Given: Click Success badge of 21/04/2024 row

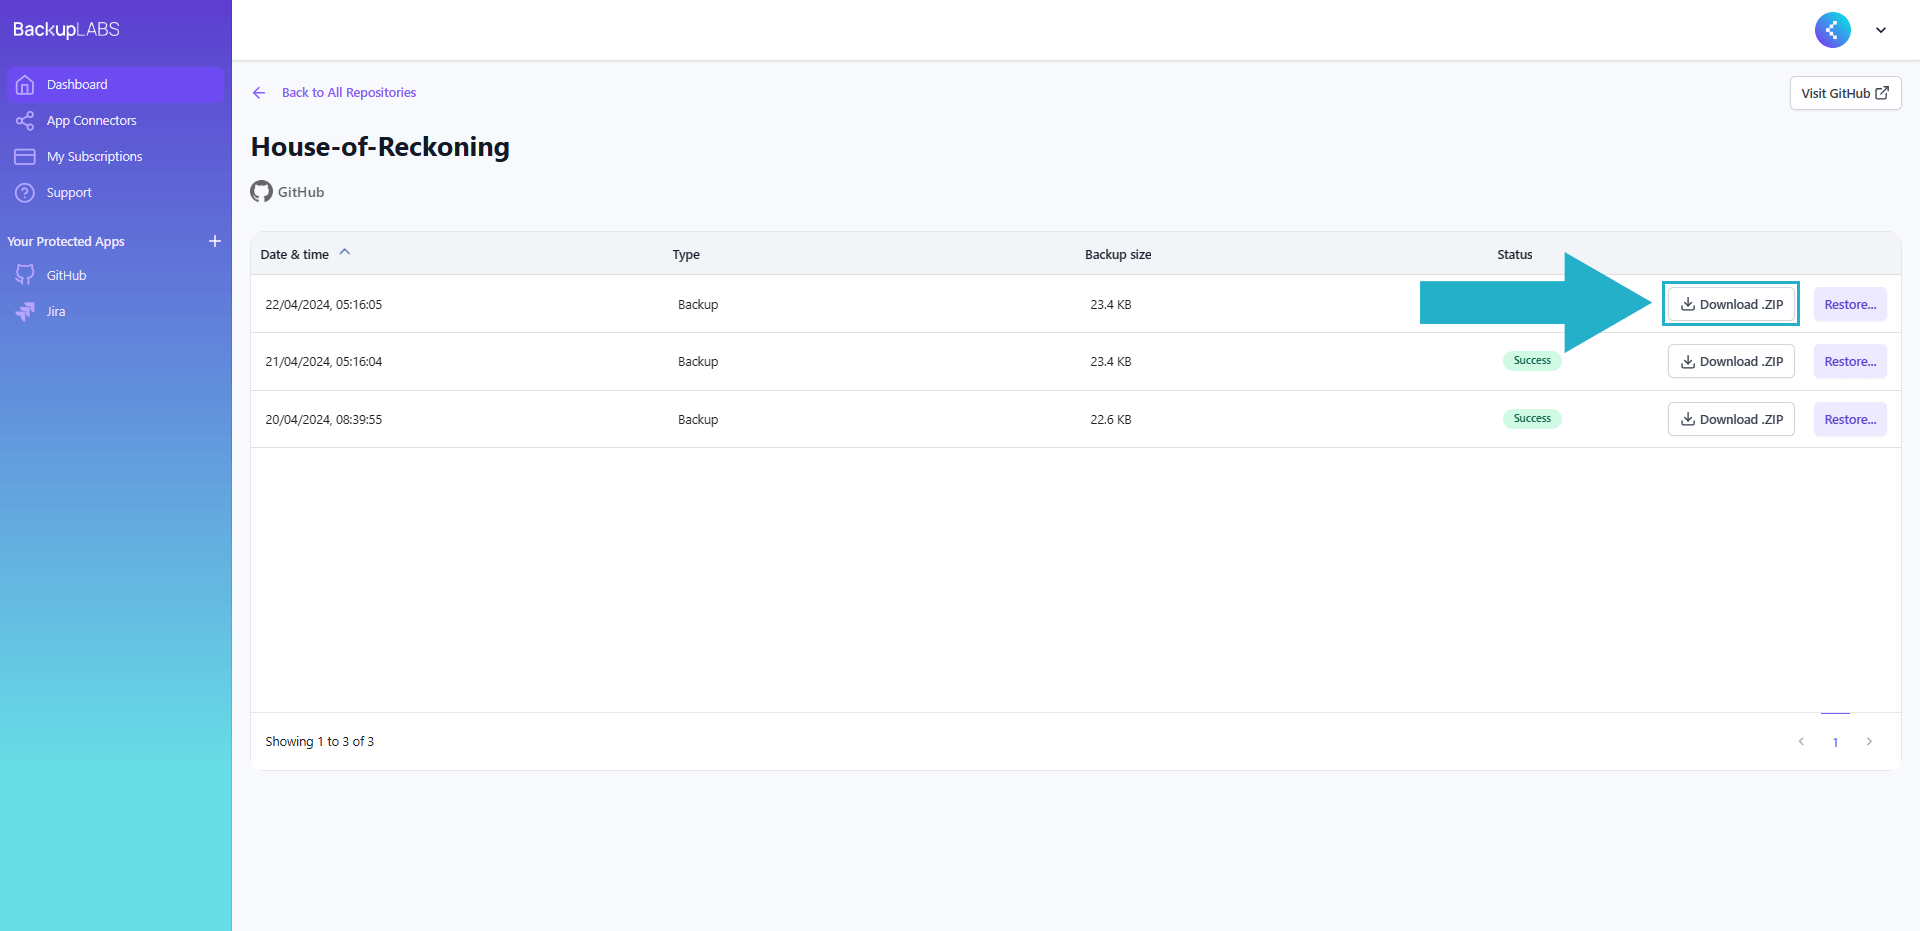Looking at the screenshot, I should [x=1532, y=361].
